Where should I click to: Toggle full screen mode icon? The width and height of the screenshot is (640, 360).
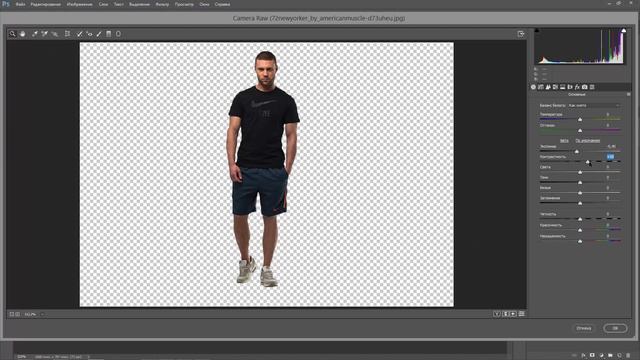click(521, 34)
